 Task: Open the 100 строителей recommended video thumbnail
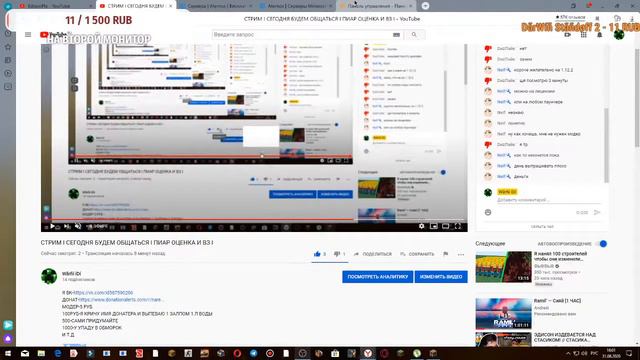click(503, 267)
